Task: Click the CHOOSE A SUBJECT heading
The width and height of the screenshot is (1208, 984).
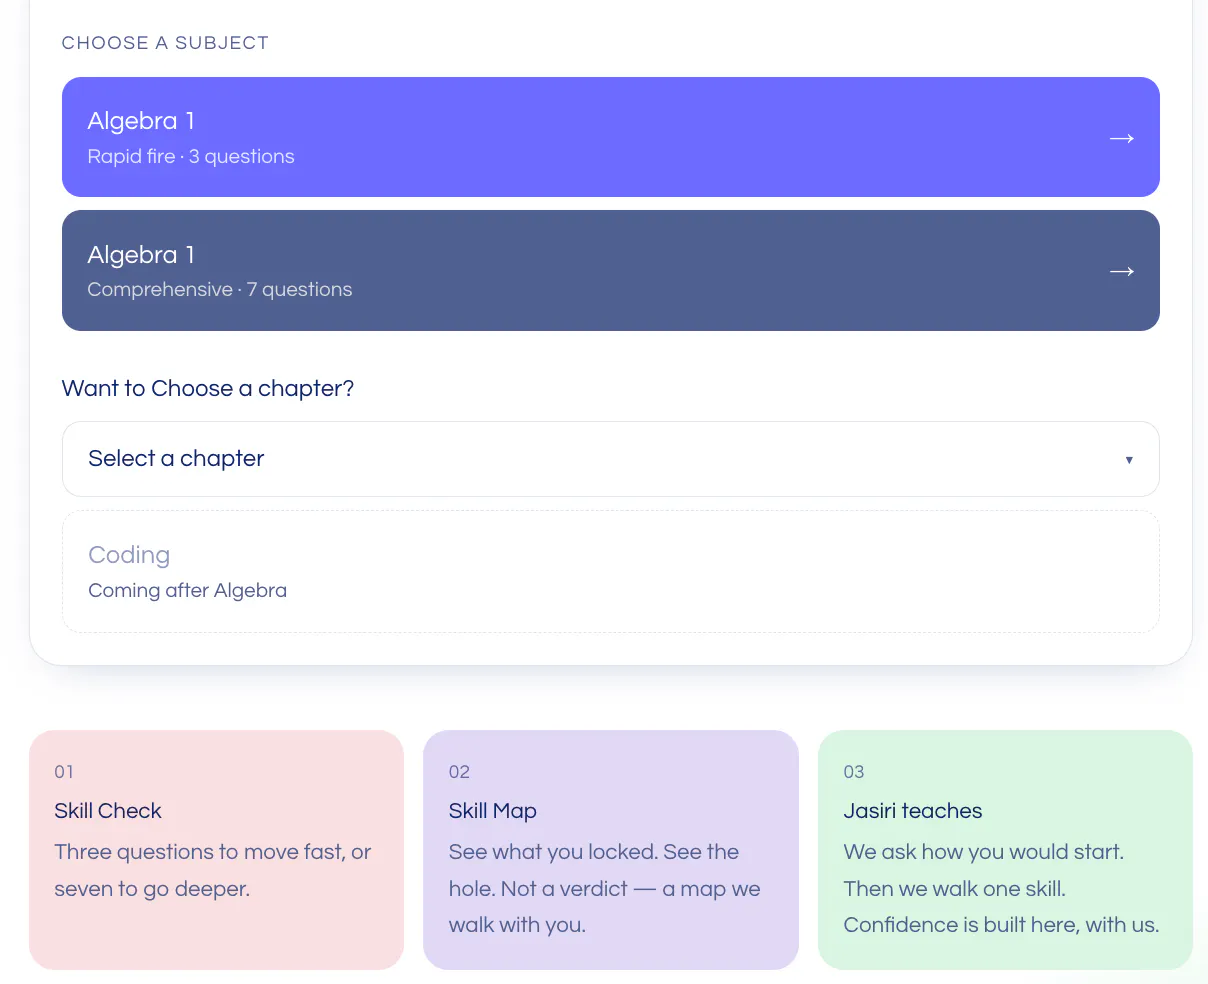Action: (x=165, y=43)
